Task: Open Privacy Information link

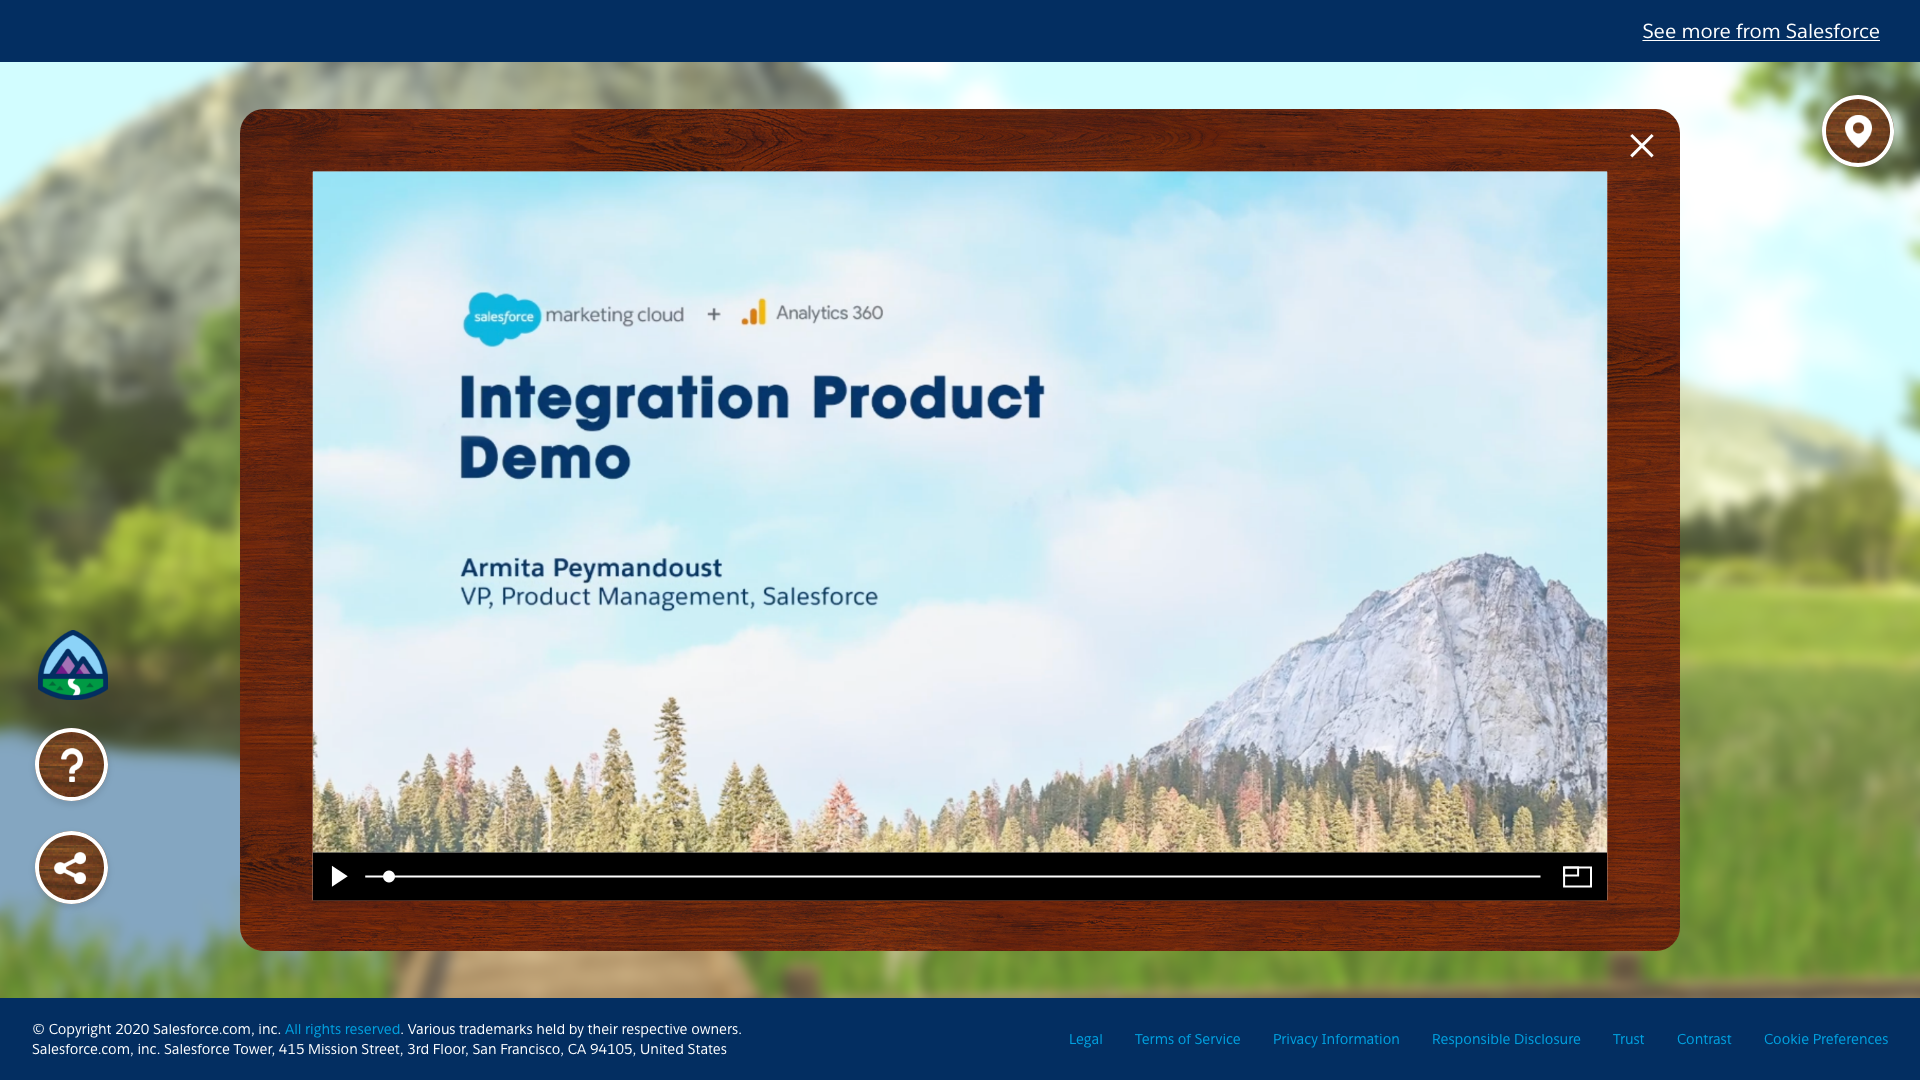Action: point(1335,1039)
